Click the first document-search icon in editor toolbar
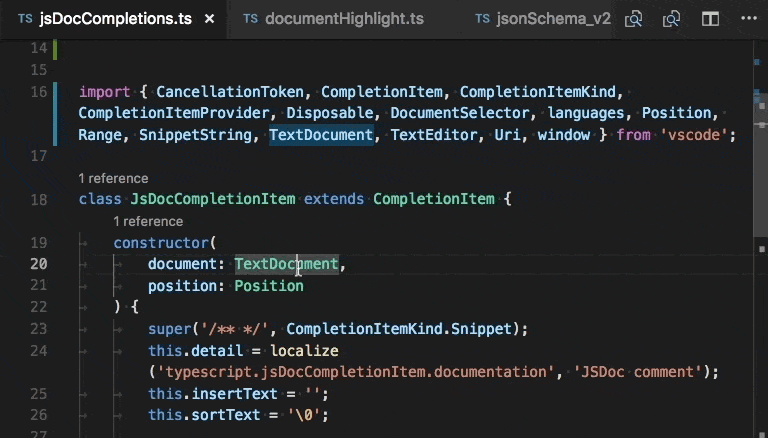768x438 pixels. pos(633,19)
